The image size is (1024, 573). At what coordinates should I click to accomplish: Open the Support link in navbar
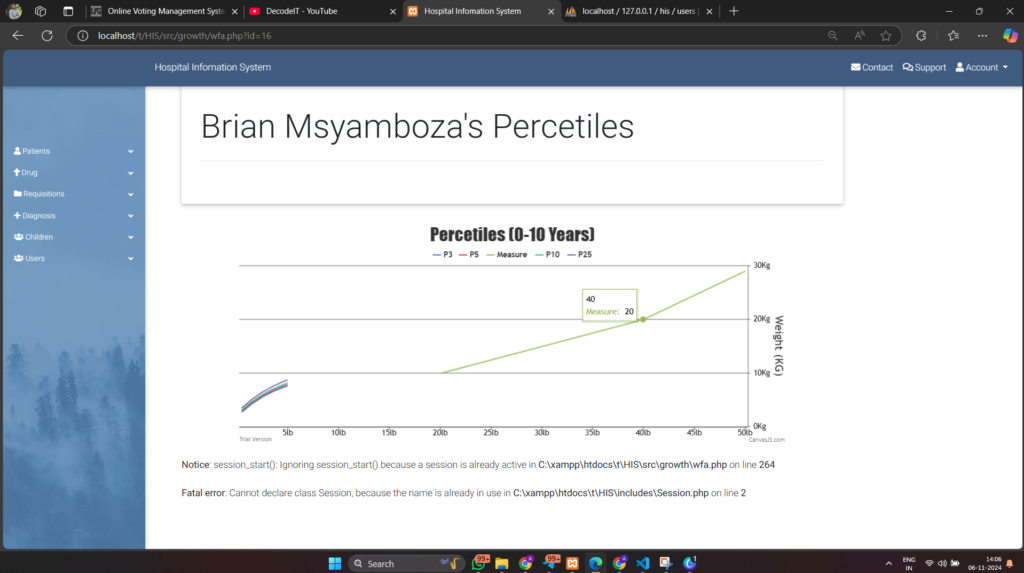[x=924, y=67]
